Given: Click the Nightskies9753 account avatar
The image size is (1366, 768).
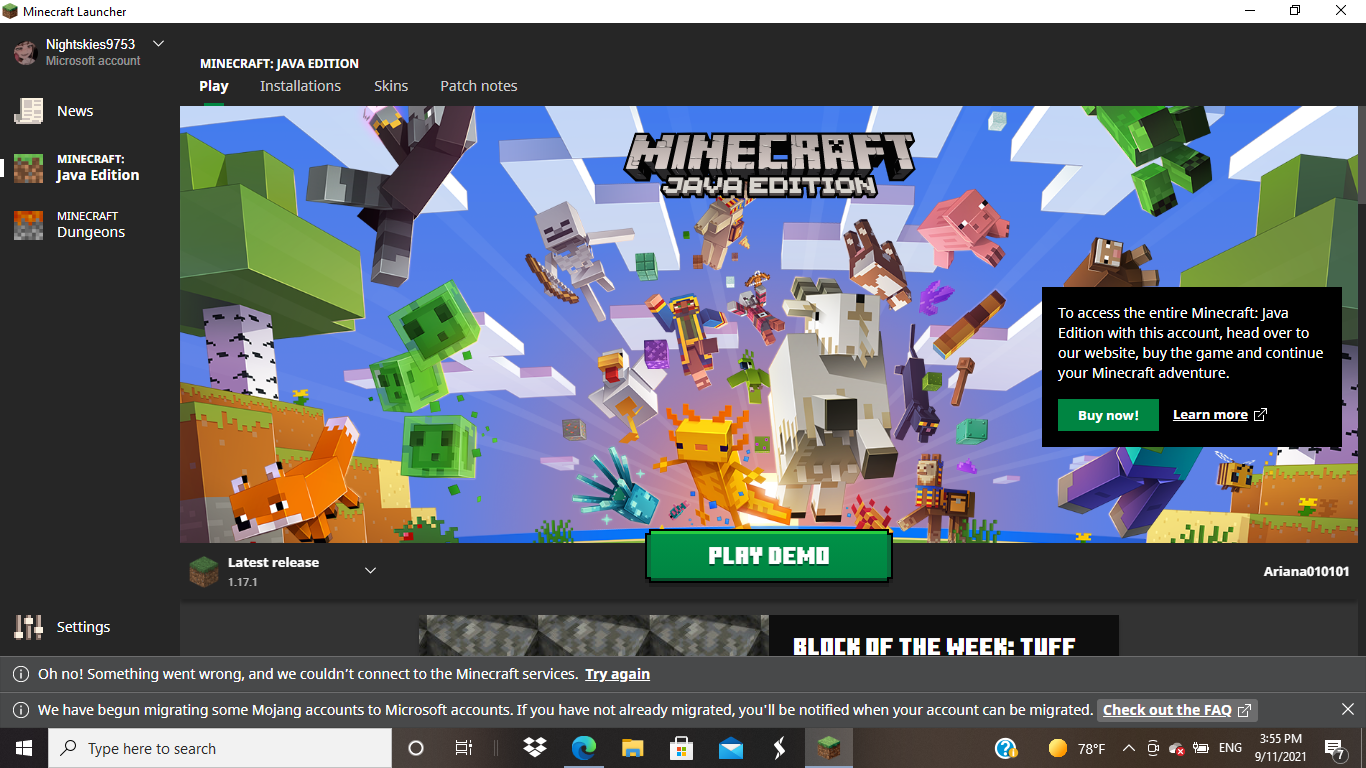Looking at the screenshot, I should tap(26, 52).
